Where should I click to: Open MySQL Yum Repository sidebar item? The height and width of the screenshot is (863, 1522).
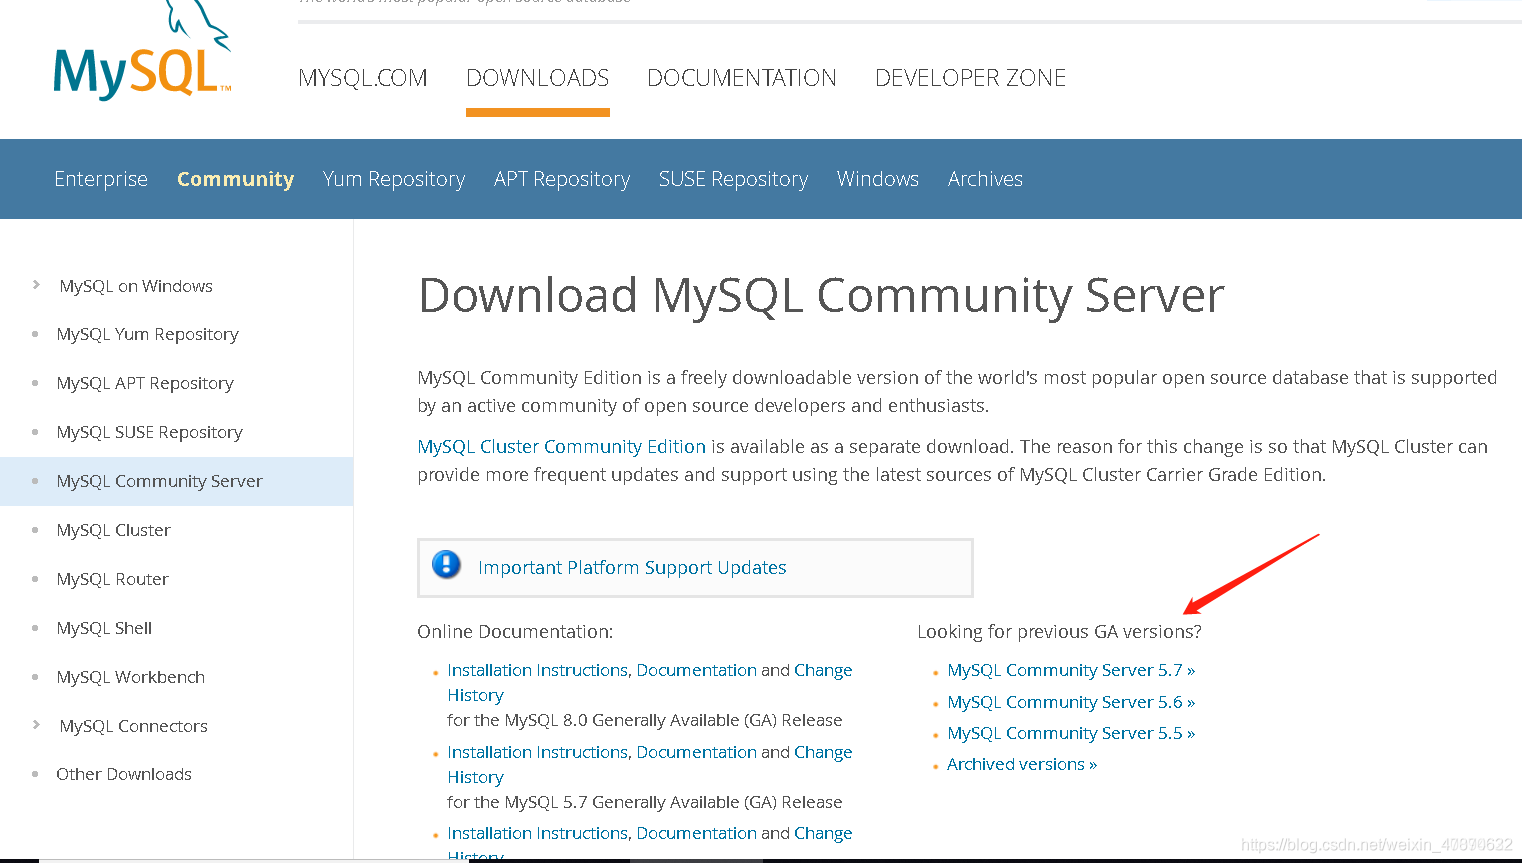148,334
